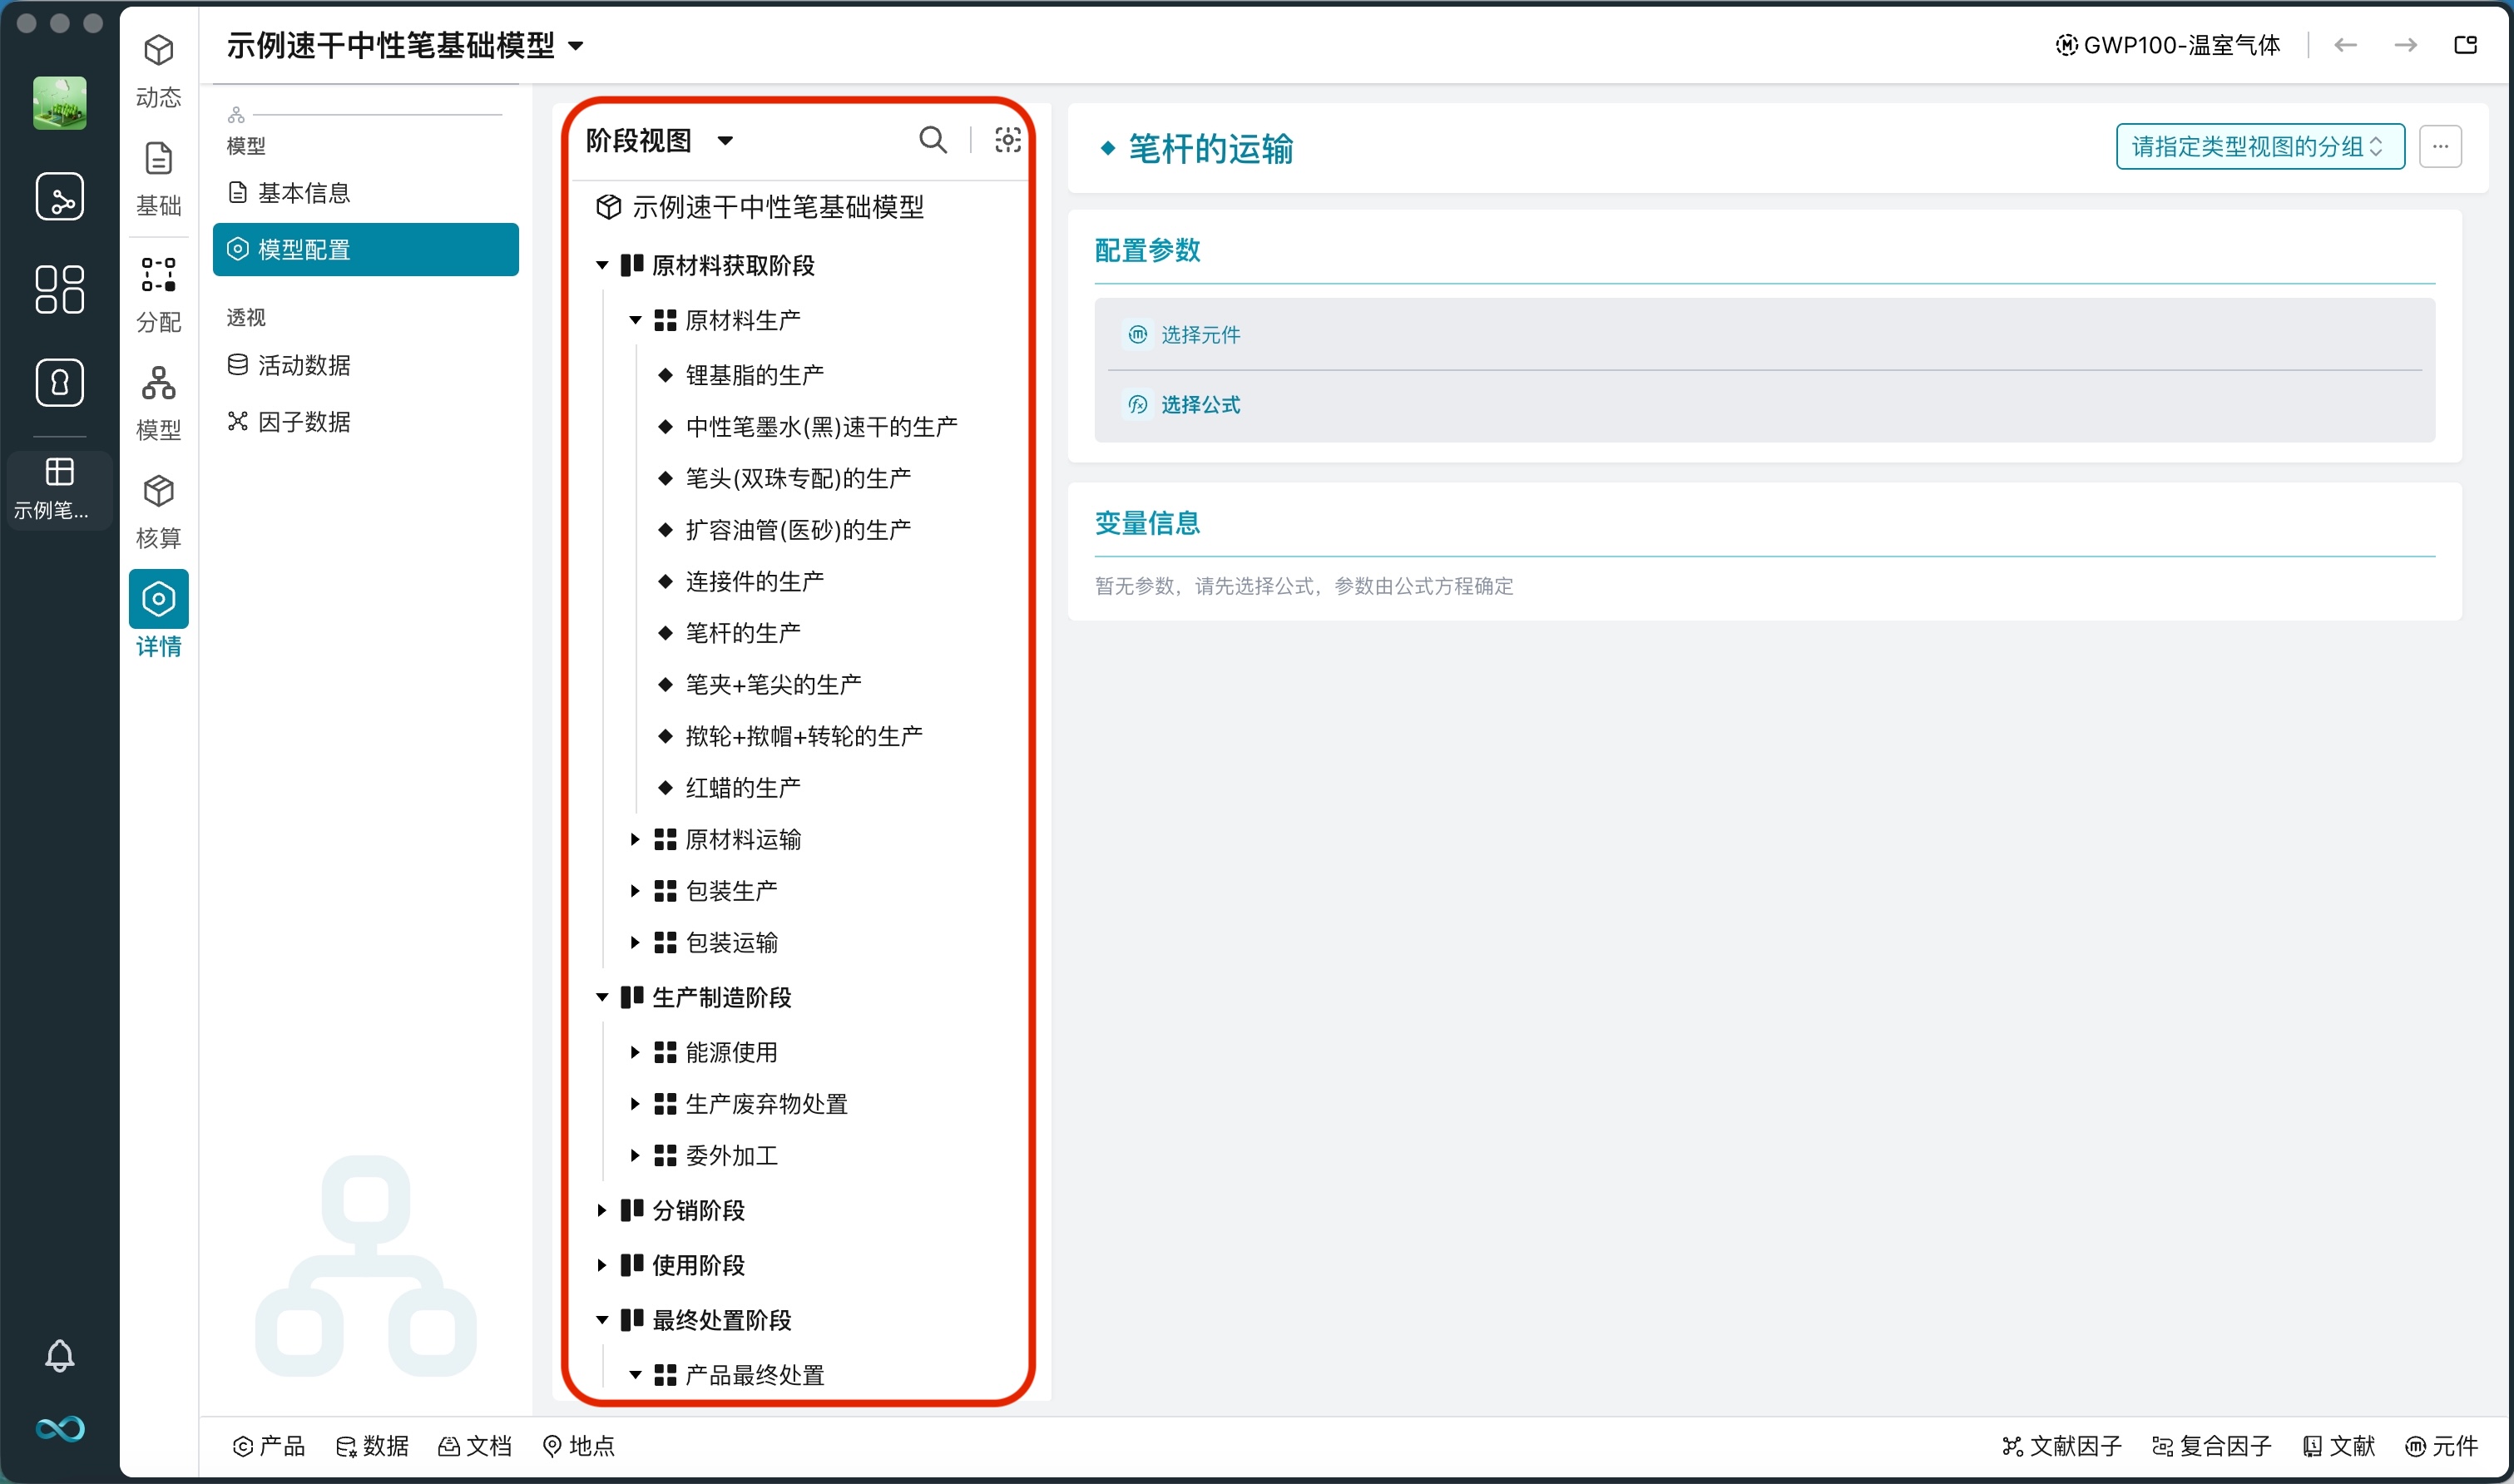2514x1484 pixels.
Task: Open the 动态 panel in sidebar
Action: pyautogui.click(x=158, y=70)
